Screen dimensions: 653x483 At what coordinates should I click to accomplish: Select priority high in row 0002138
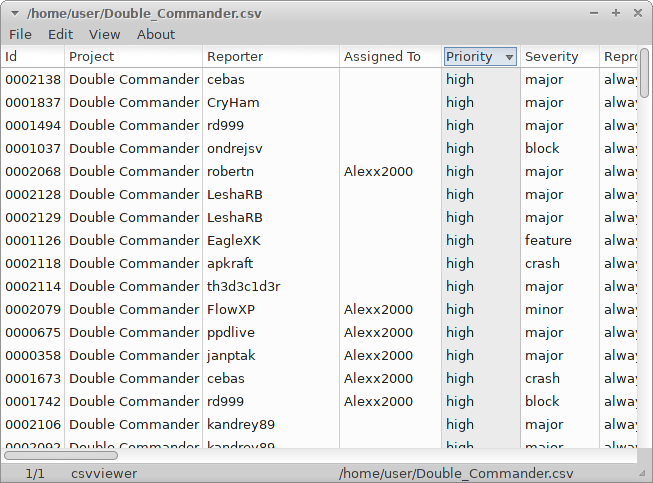point(460,80)
